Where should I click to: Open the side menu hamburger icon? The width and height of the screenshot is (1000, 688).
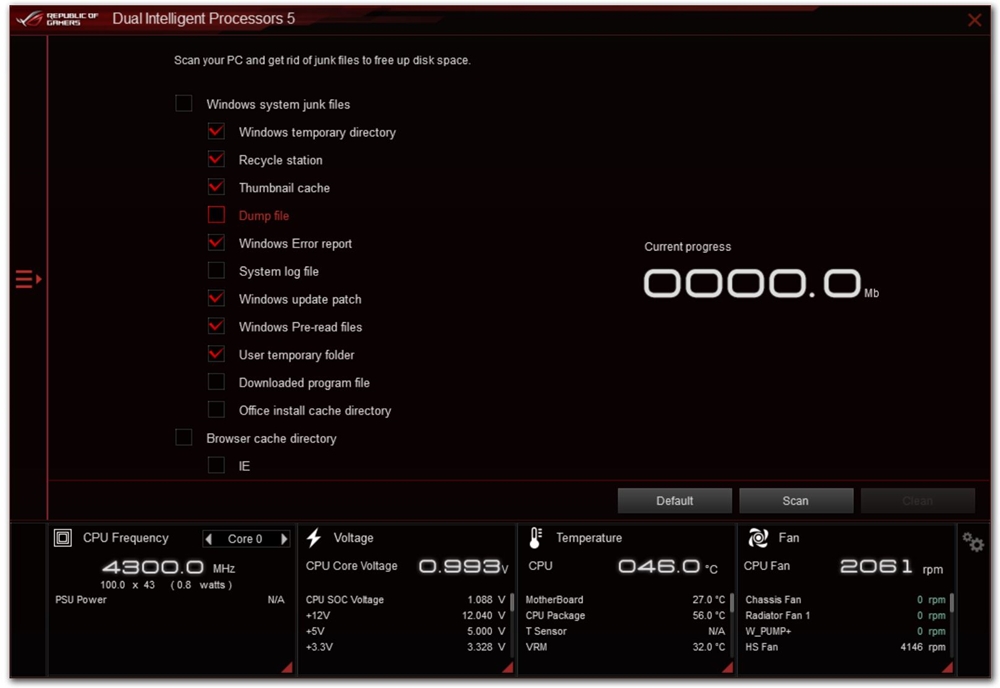coord(27,279)
